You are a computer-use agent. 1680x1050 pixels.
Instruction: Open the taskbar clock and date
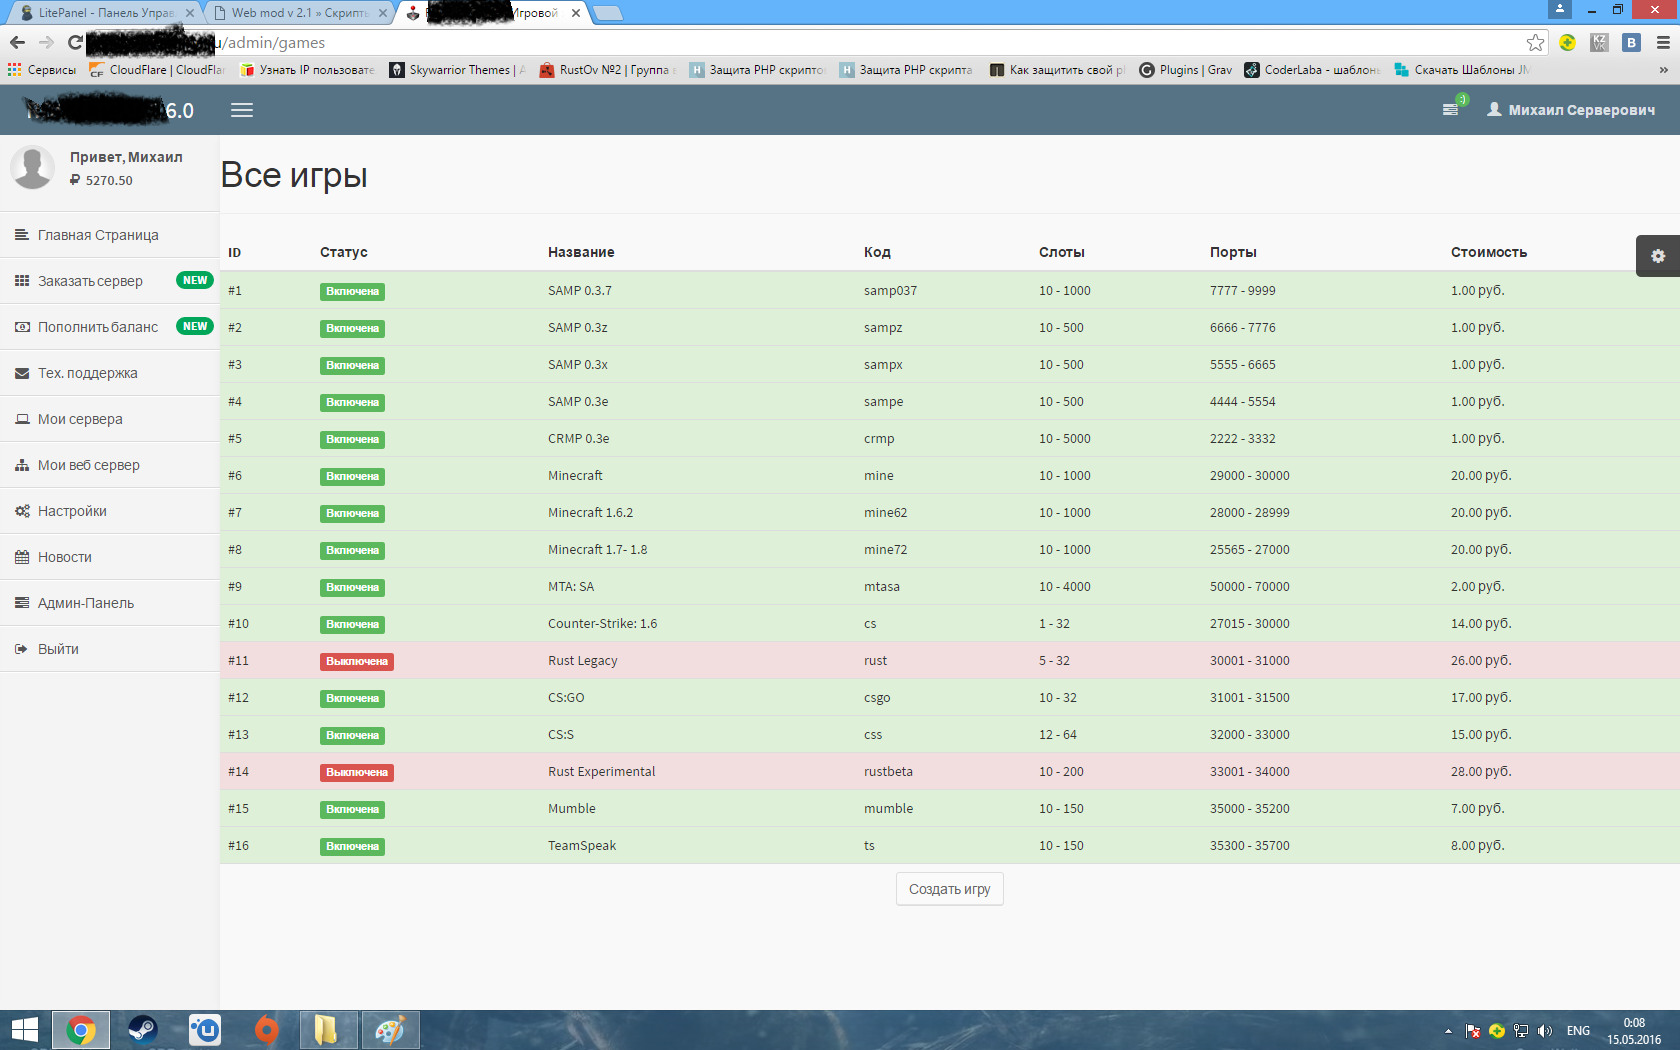tap(1634, 1031)
